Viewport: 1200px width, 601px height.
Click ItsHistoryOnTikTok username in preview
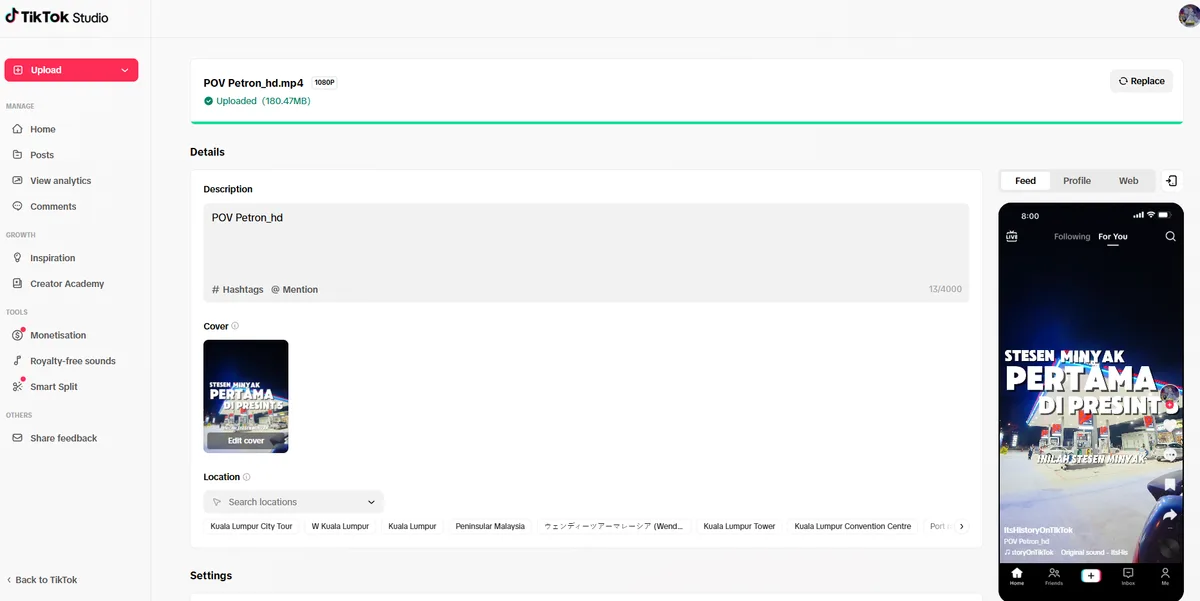[x=1038, y=530]
